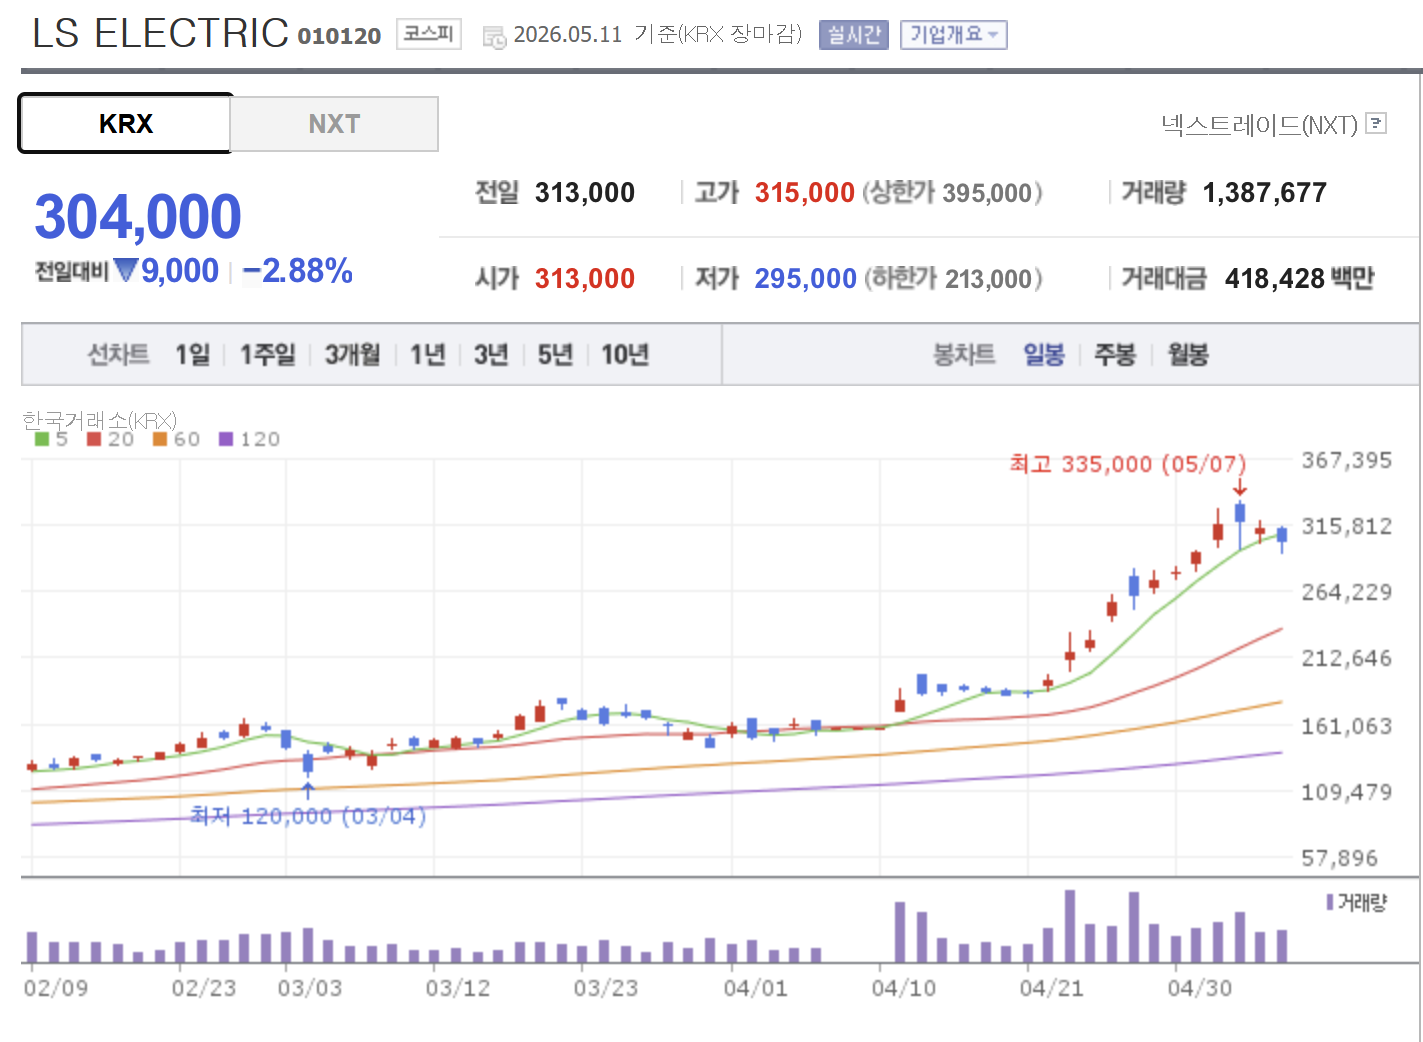Click the 57,896 price axis label
This screenshot has width=1423, height=1042.
click(1339, 858)
